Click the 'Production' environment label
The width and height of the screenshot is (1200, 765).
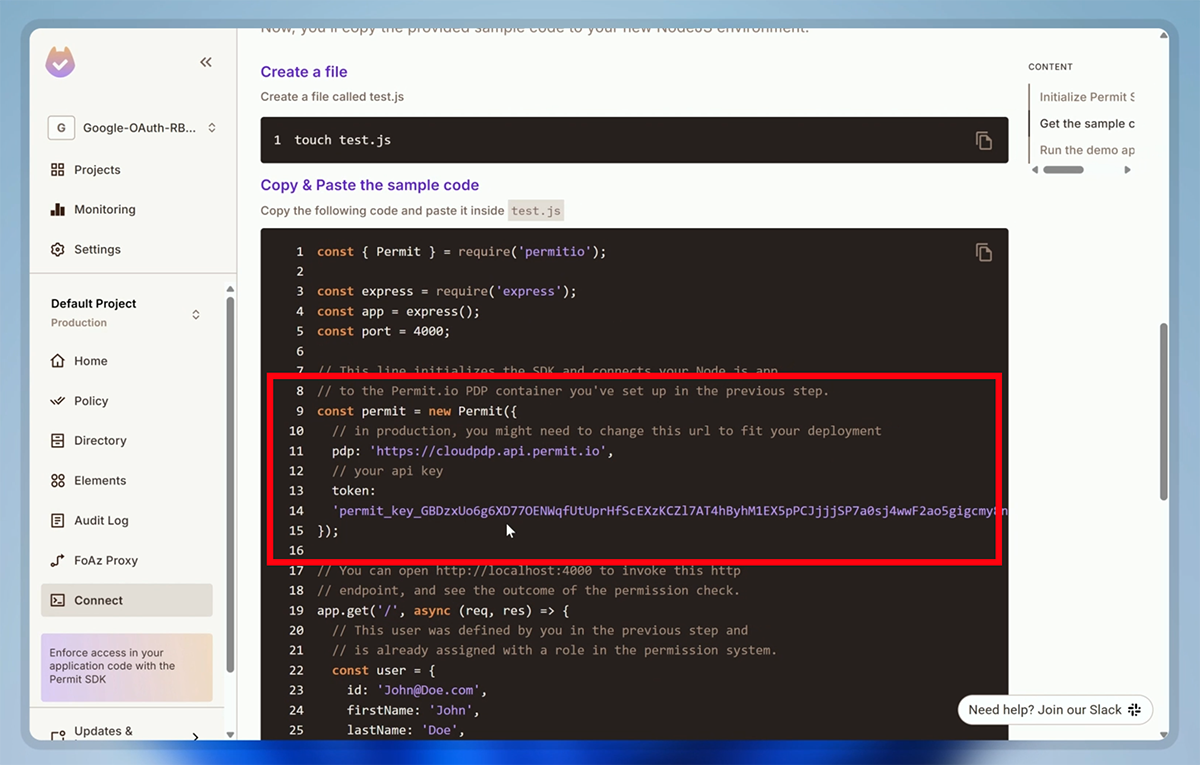point(79,323)
